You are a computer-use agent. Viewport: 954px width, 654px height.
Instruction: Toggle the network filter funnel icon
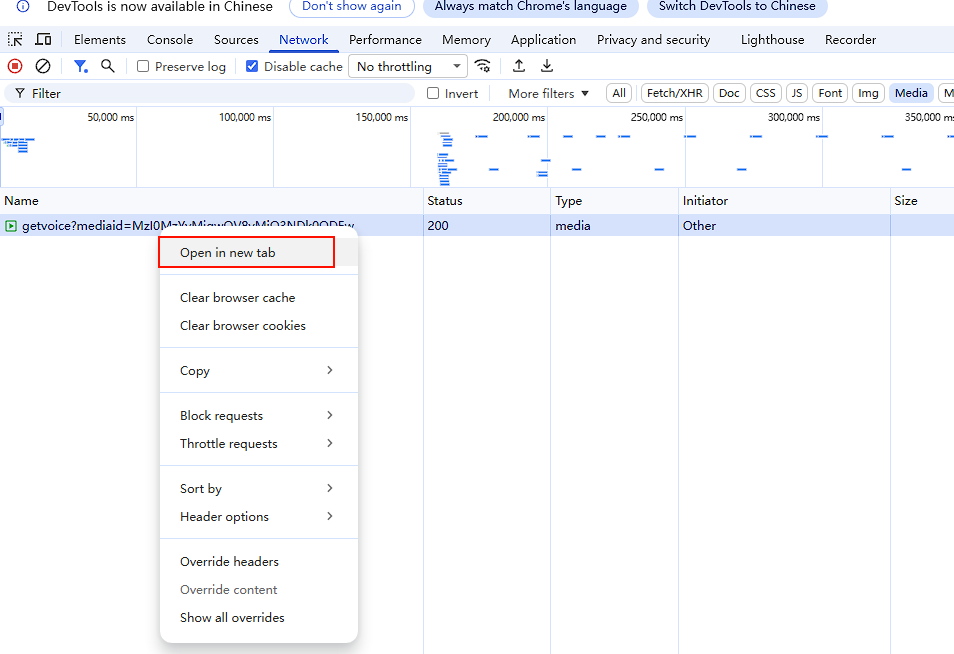tap(81, 66)
